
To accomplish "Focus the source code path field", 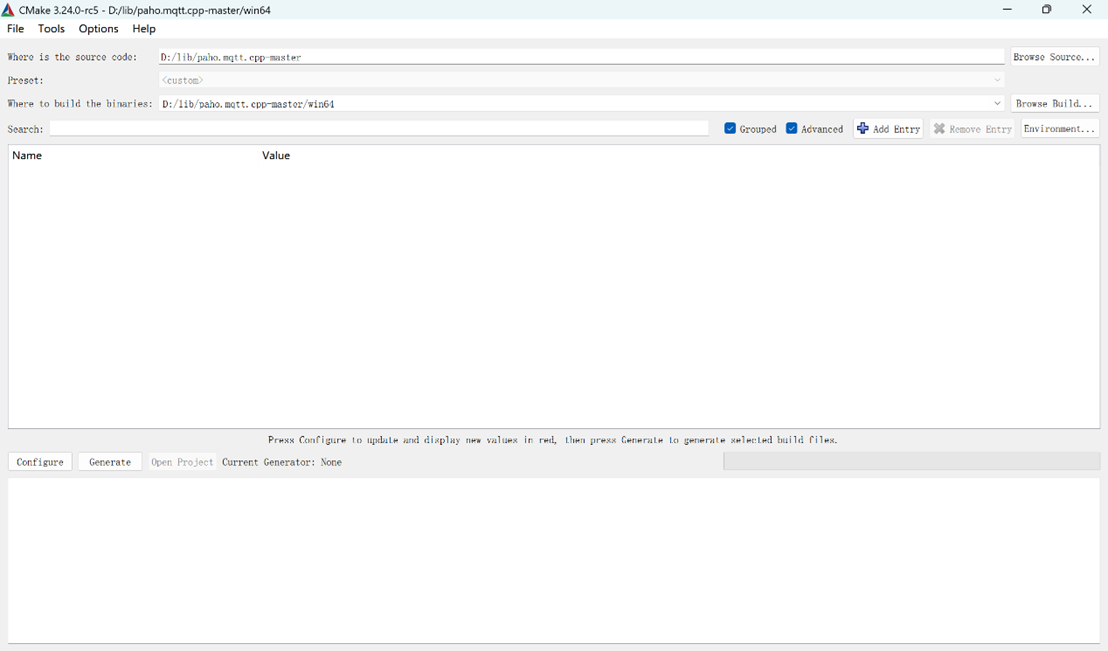I will pyautogui.click(x=581, y=57).
